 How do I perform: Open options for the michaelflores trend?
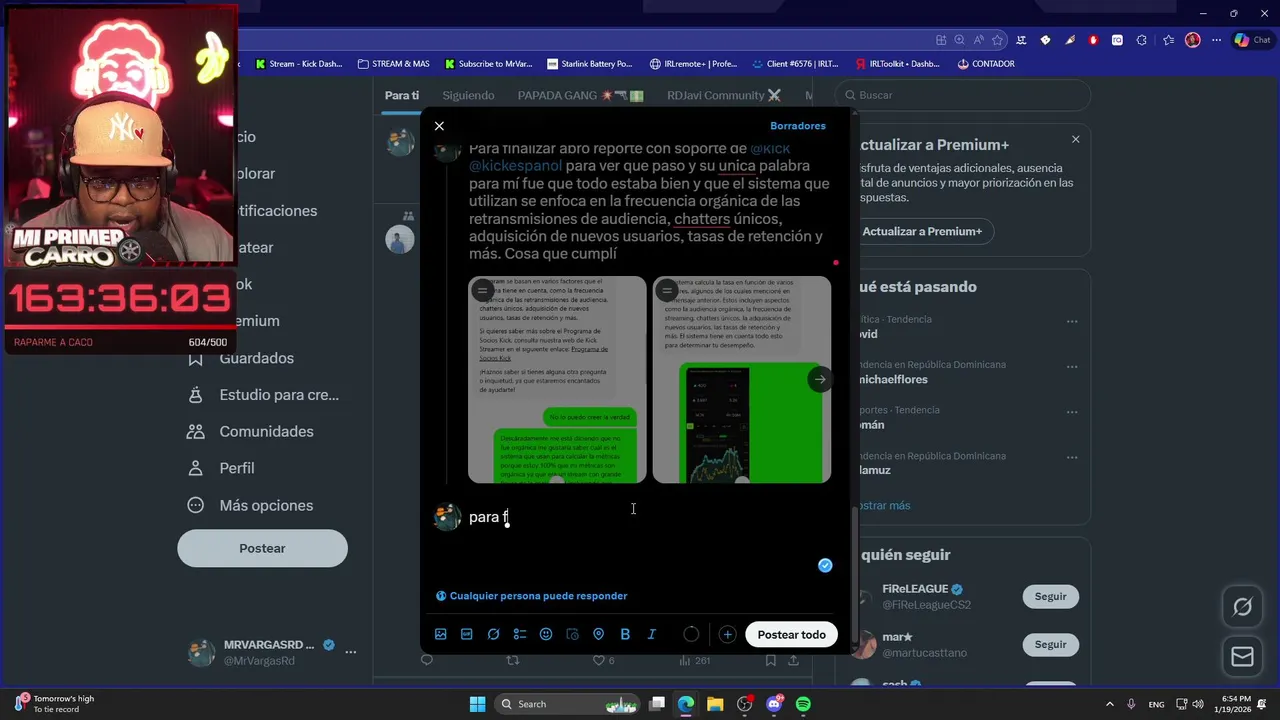[x=1072, y=367]
